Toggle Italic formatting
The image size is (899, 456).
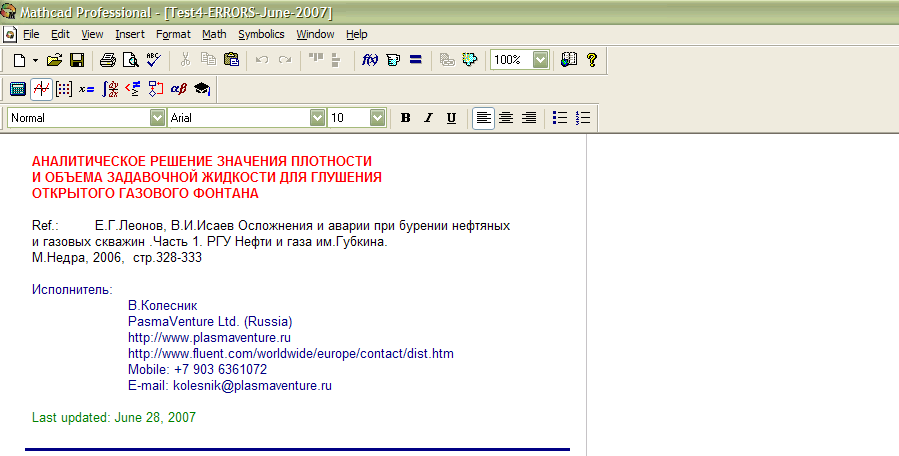(x=428, y=118)
